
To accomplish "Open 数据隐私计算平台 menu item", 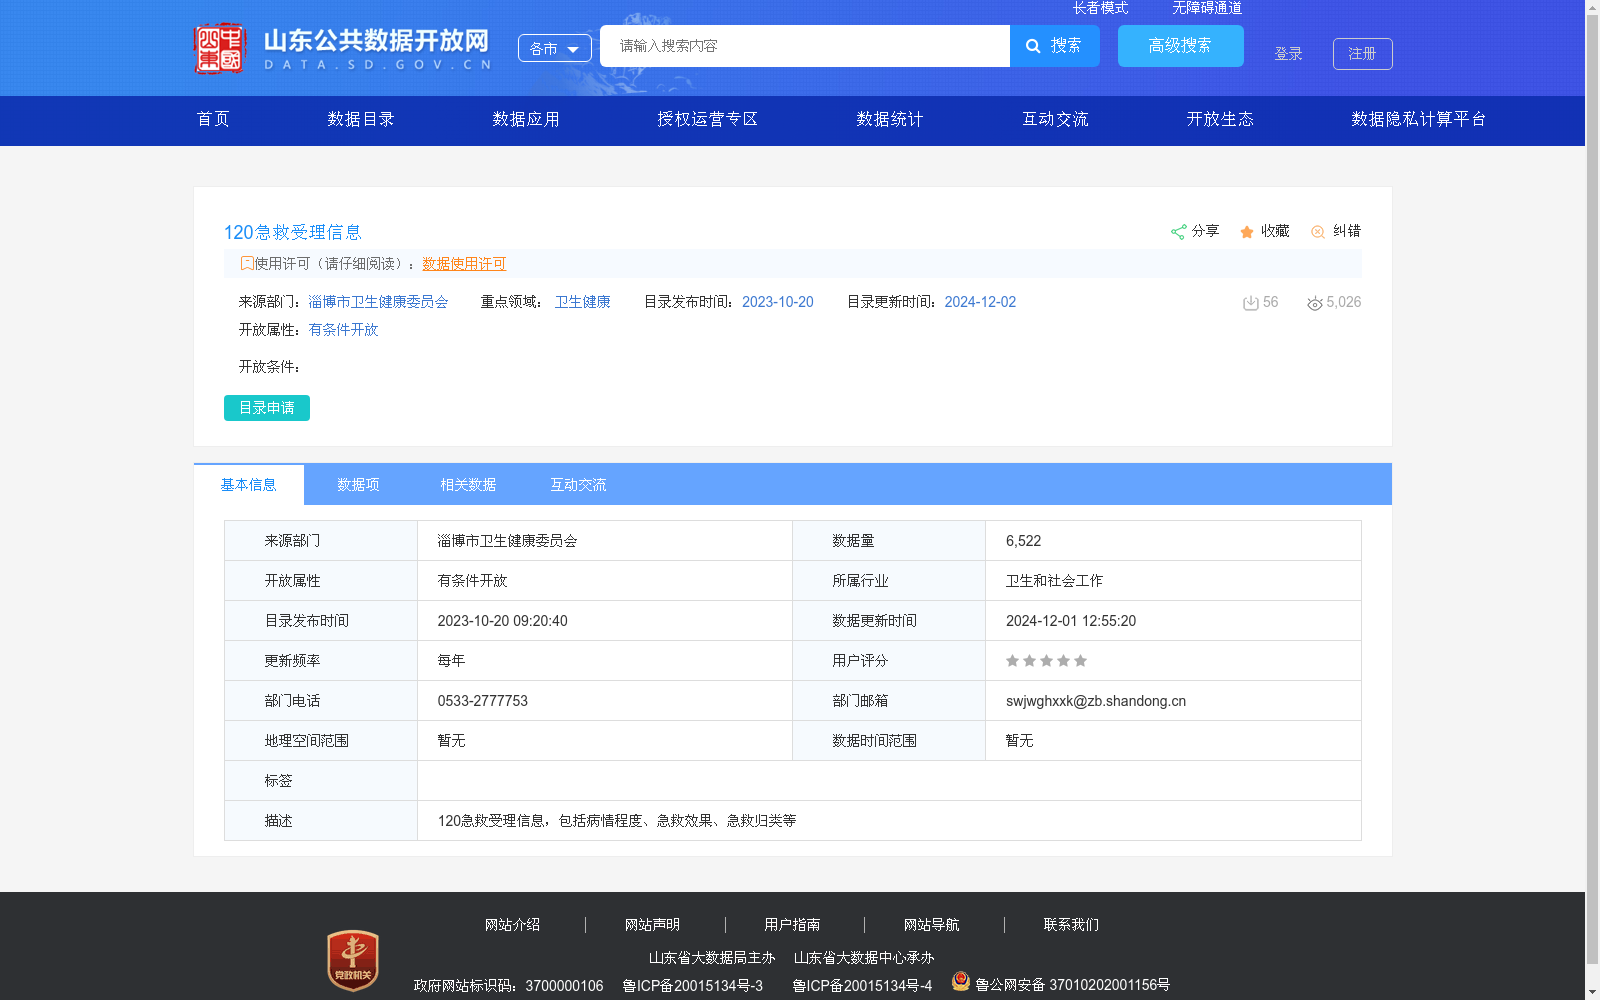I will (1419, 119).
